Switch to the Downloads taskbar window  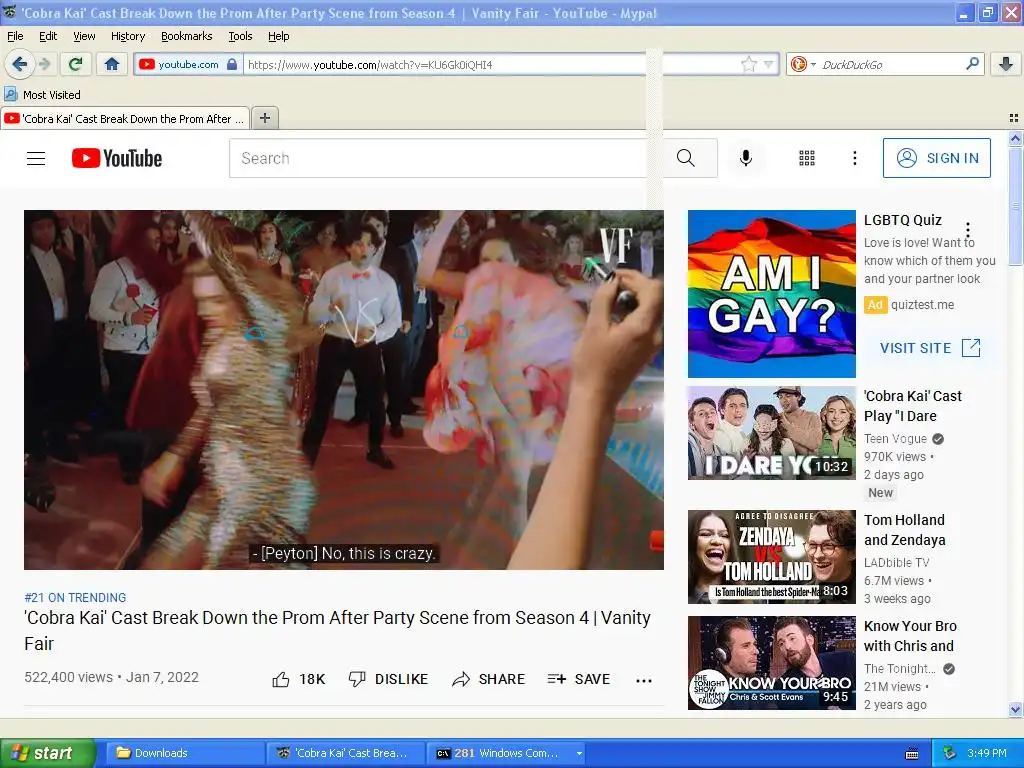click(185, 753)
